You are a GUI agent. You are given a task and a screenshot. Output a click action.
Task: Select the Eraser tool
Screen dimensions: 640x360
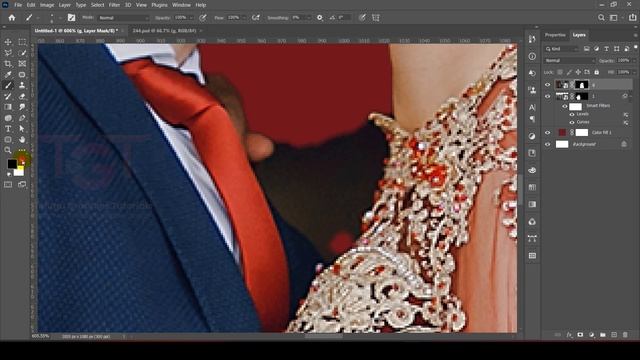[22, 96]
